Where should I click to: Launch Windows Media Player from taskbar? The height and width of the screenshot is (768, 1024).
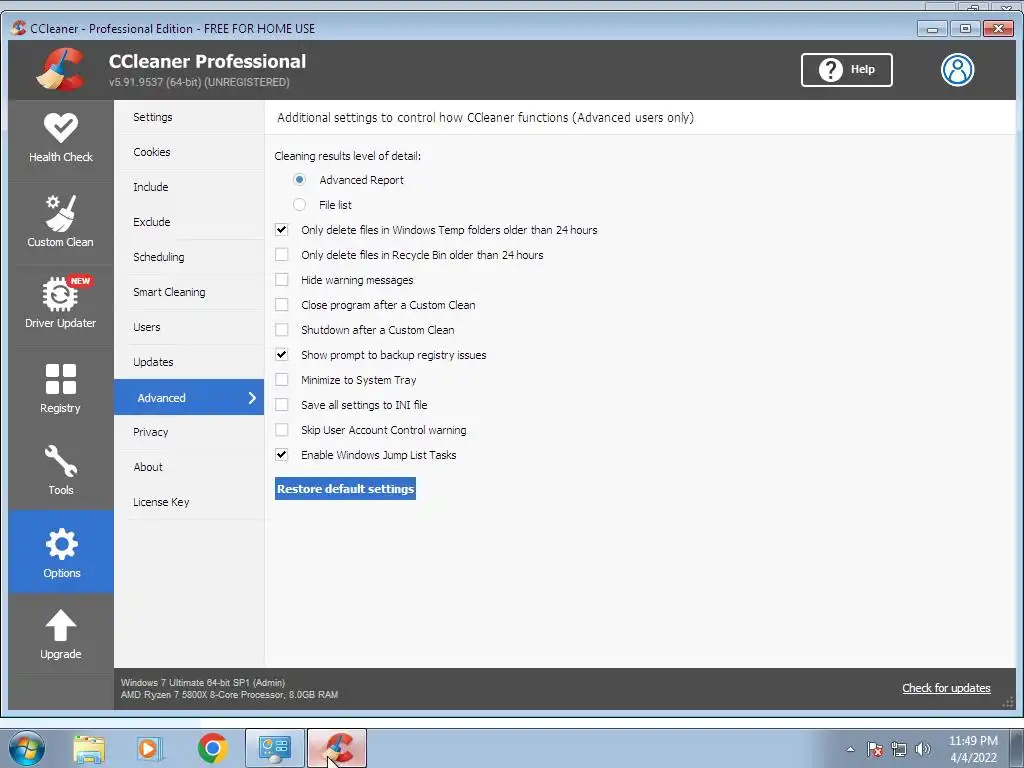click(x=150, y=748)
